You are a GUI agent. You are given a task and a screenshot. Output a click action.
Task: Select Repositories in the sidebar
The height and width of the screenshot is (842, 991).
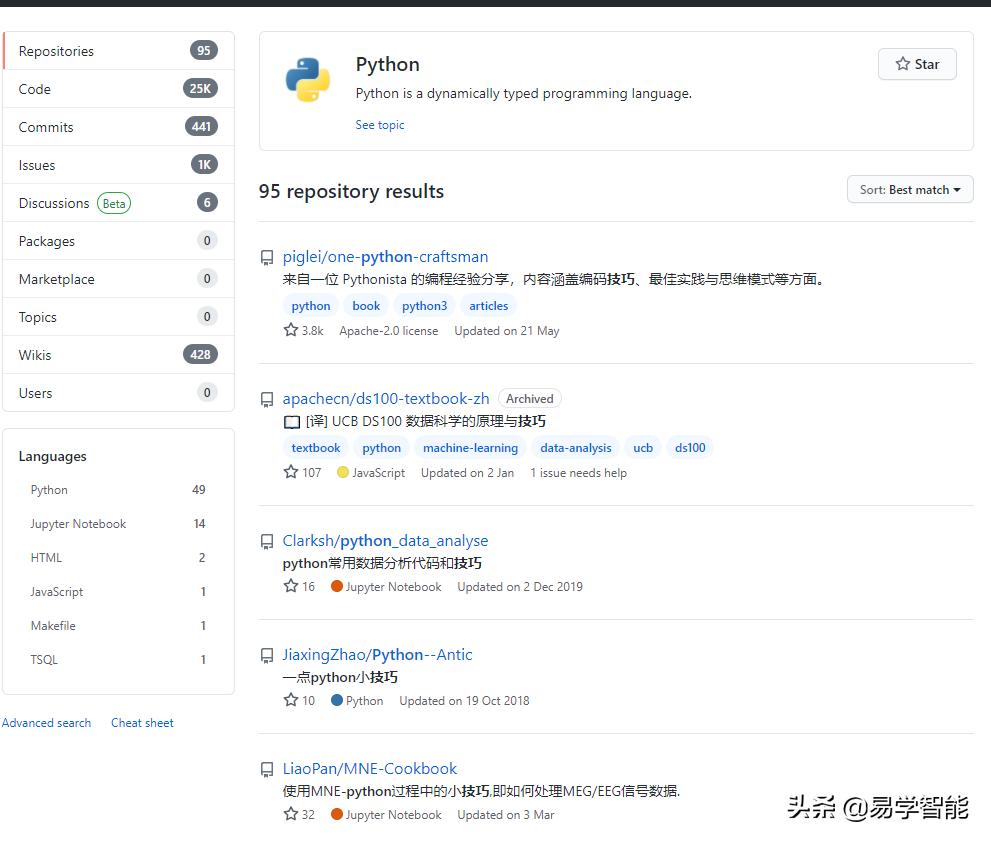(x=119, y=51)
